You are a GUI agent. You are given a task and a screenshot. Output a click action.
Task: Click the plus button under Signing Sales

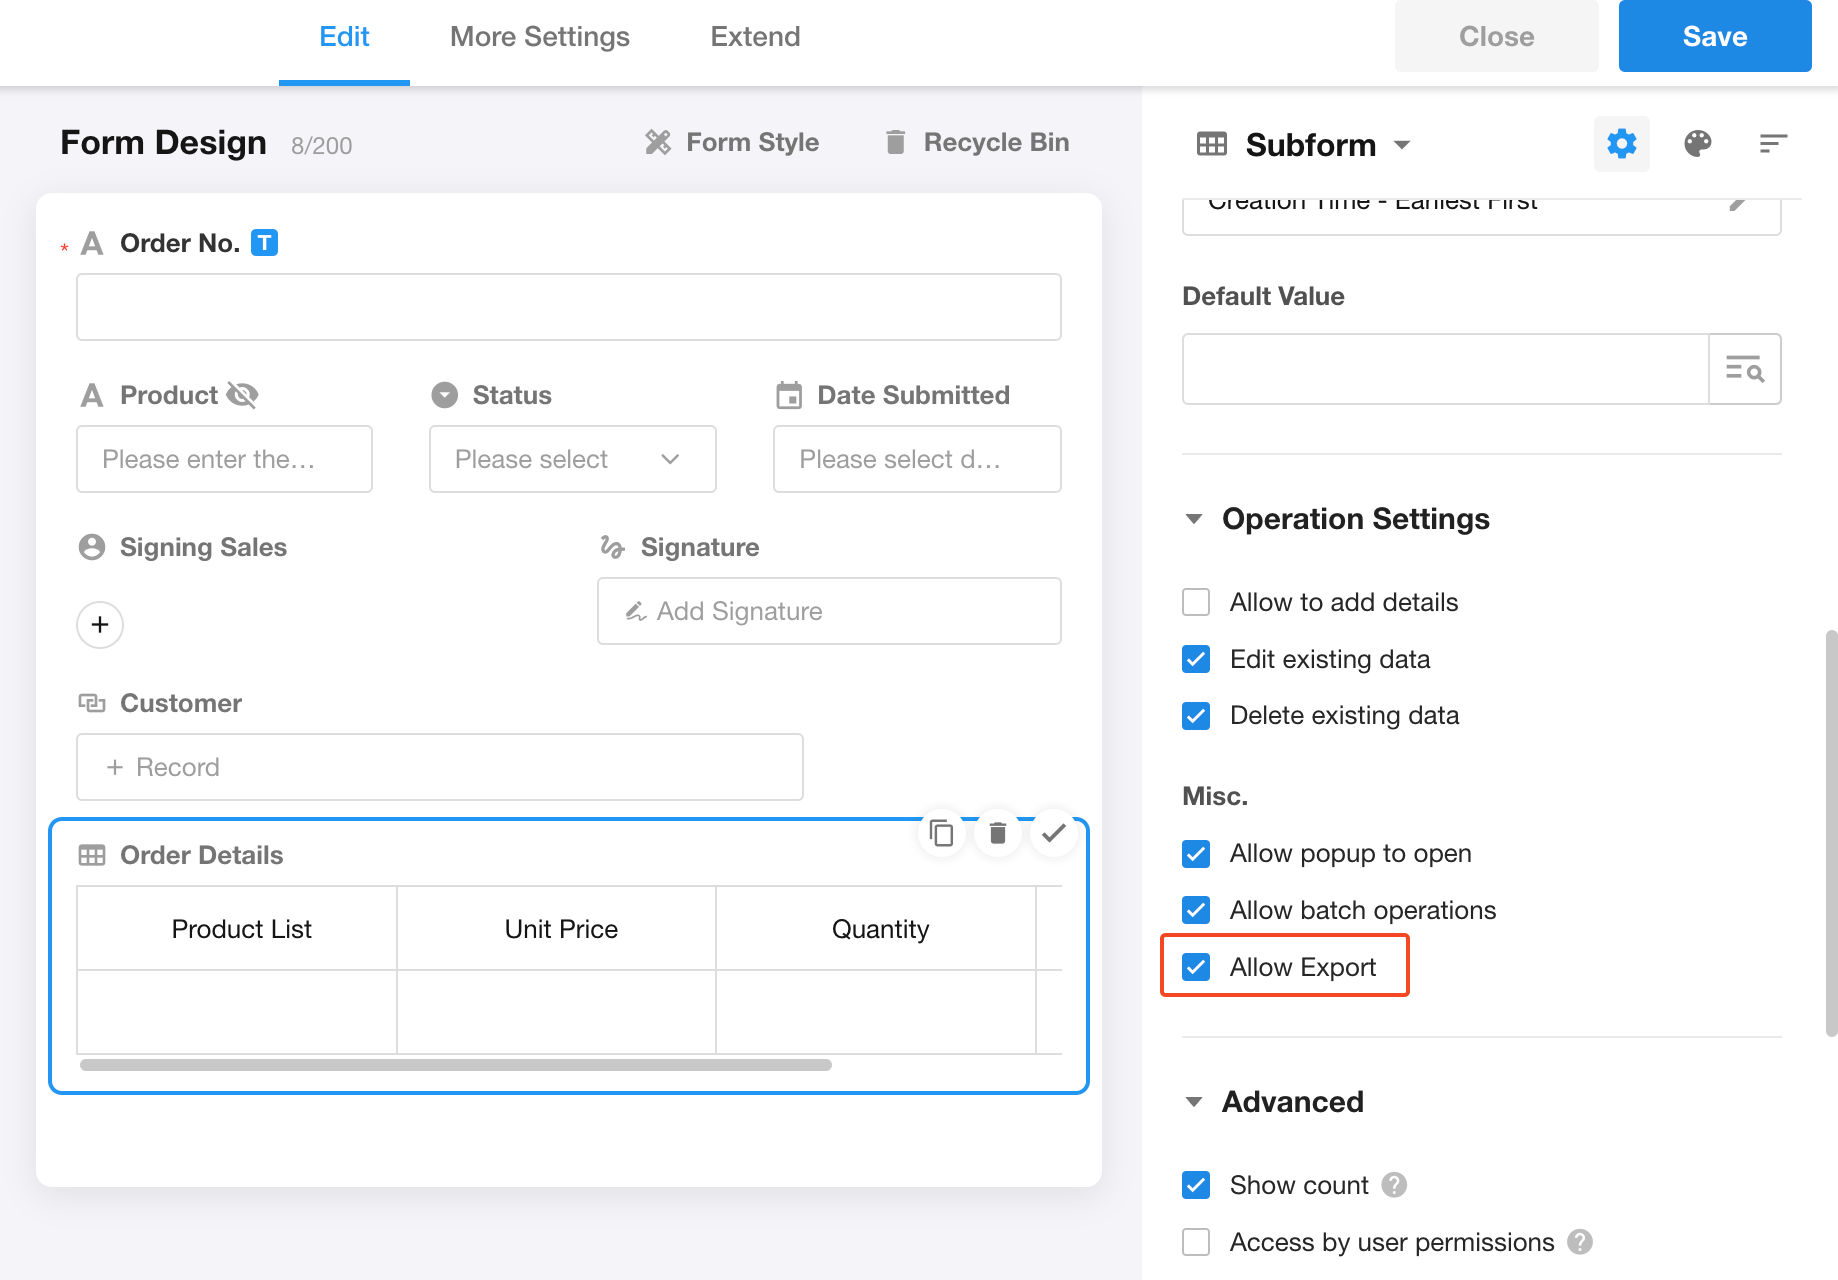tap(100, 625)
